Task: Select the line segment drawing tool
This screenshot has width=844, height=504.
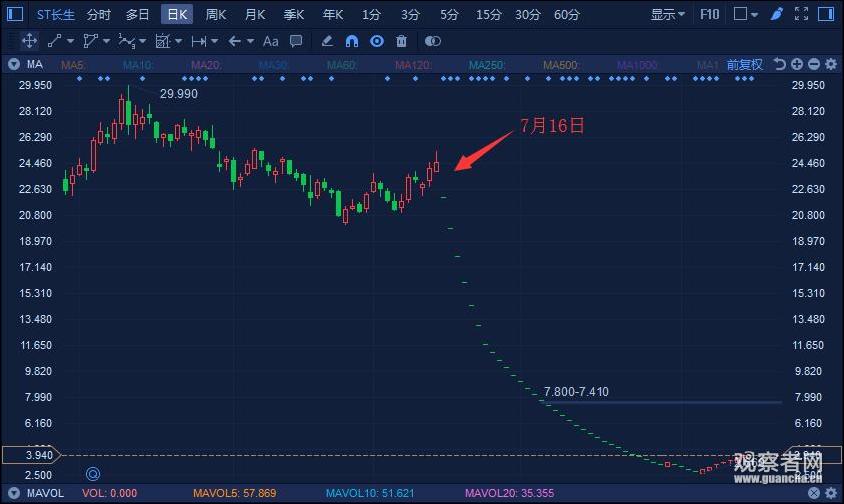Action: coord(54,41)
